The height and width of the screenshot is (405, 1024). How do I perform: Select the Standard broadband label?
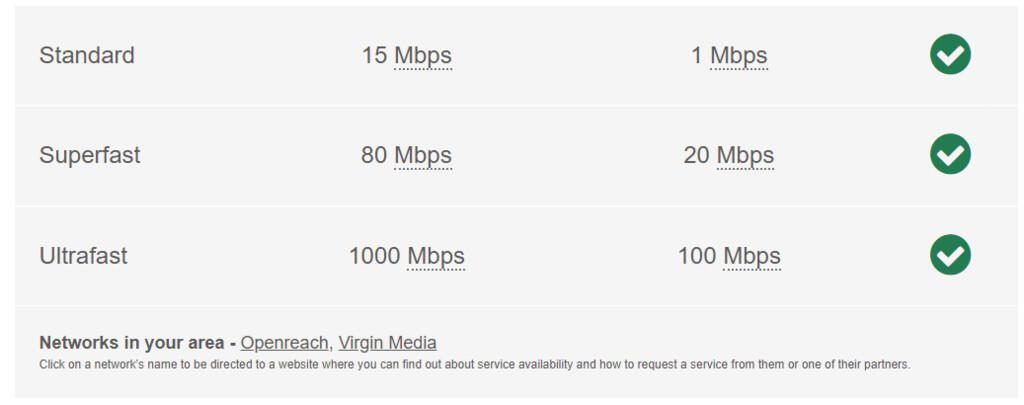[x=87, y=56]
